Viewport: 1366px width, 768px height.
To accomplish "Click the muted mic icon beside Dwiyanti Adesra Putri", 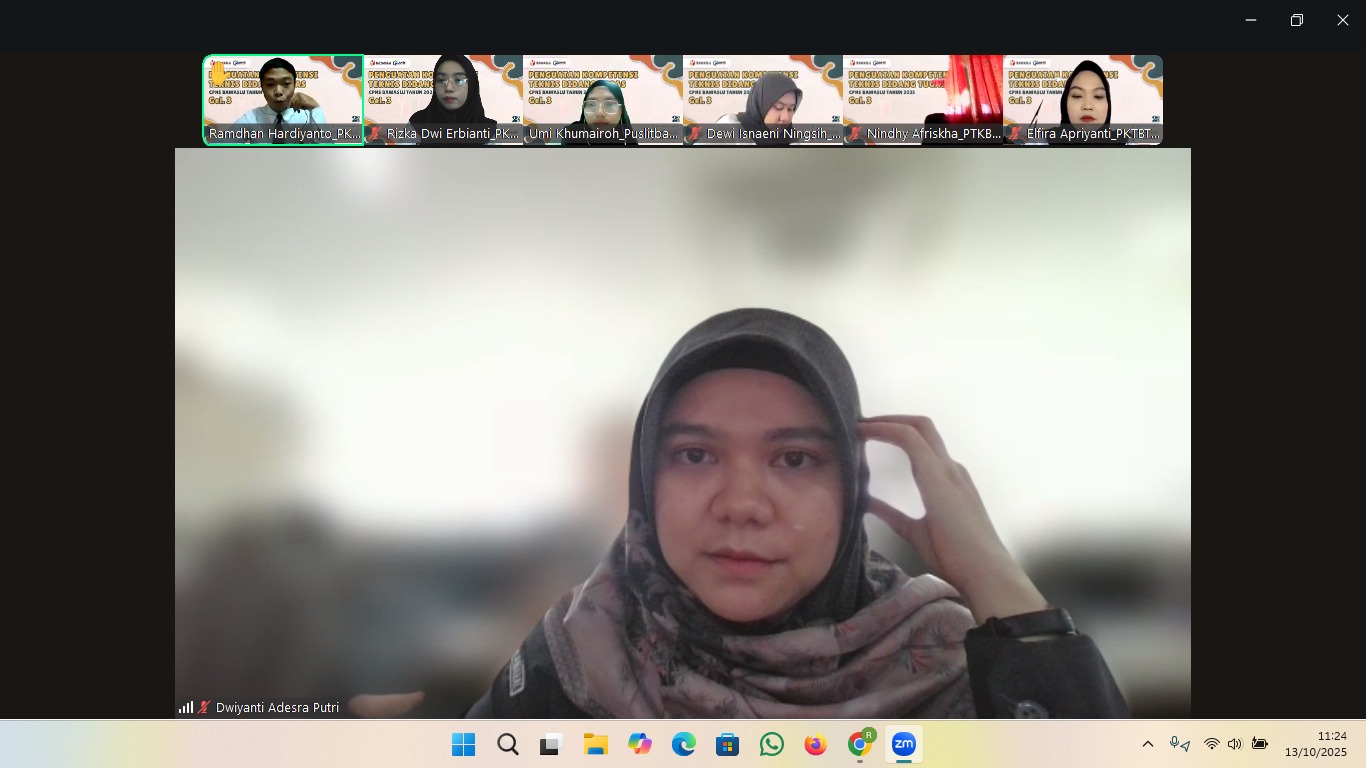I will pos(204,707).
